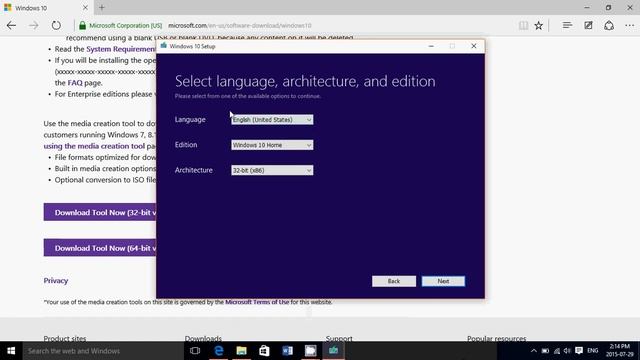Screen dimensions: 640x360
Task: Click the Select language, architecture, and edition heading
Action: [305, 81]
